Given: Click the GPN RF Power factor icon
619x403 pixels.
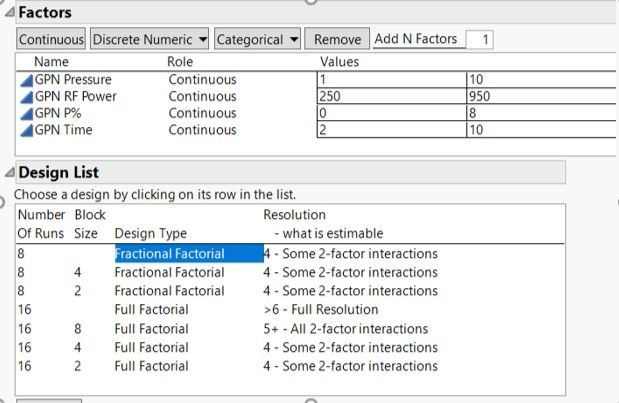Looking at the screenshot, I should [x=26, y=97].
